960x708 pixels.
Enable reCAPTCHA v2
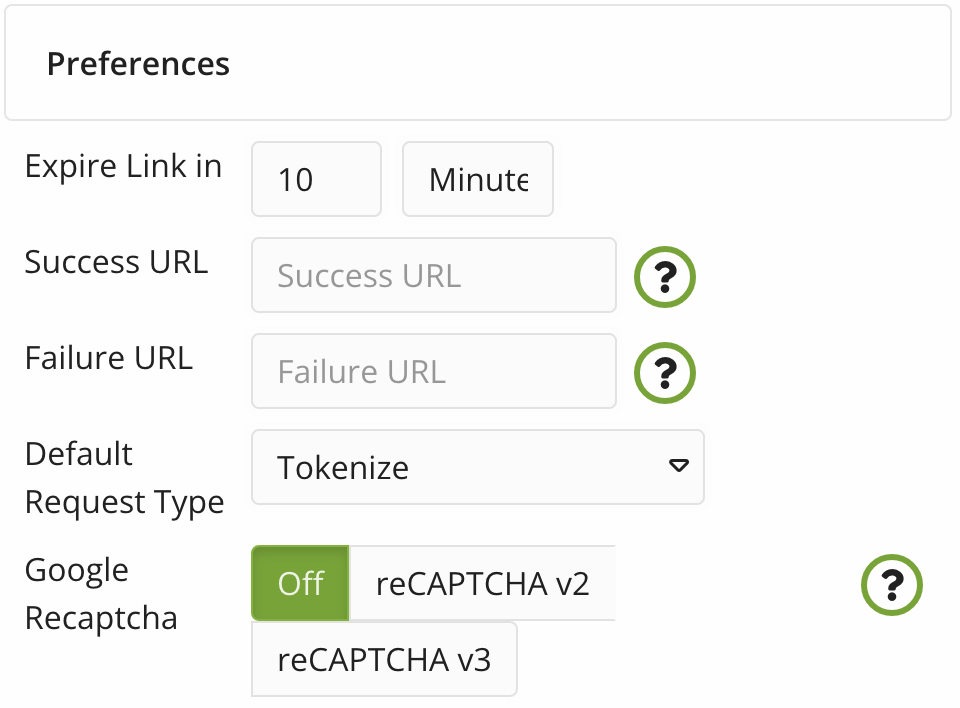(x=482, y=583)
